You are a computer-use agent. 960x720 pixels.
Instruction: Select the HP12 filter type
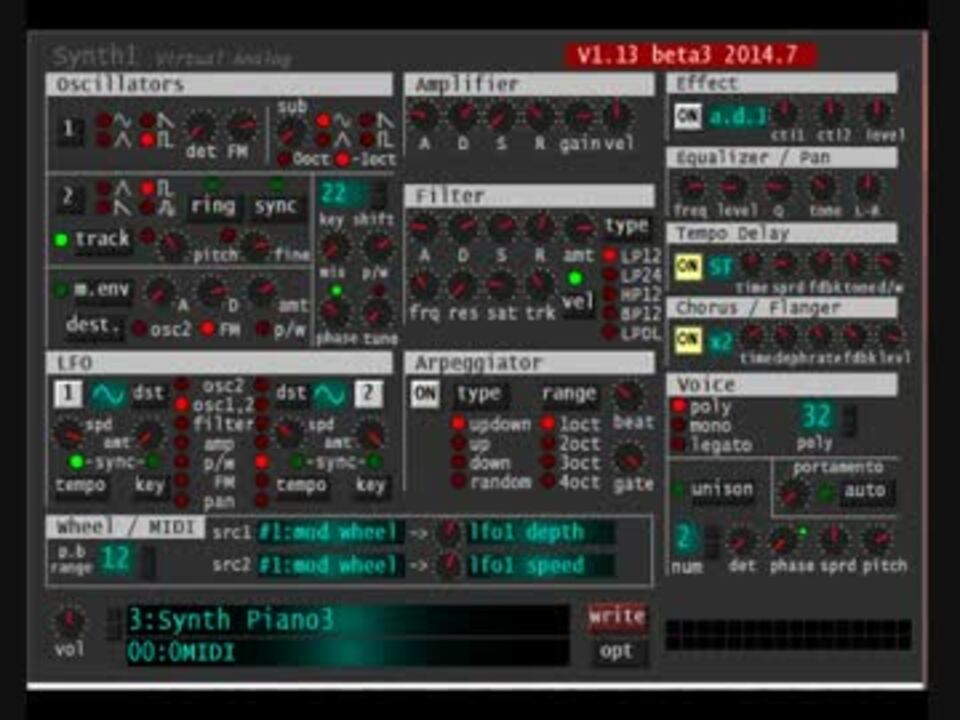(x=610, y=294)
